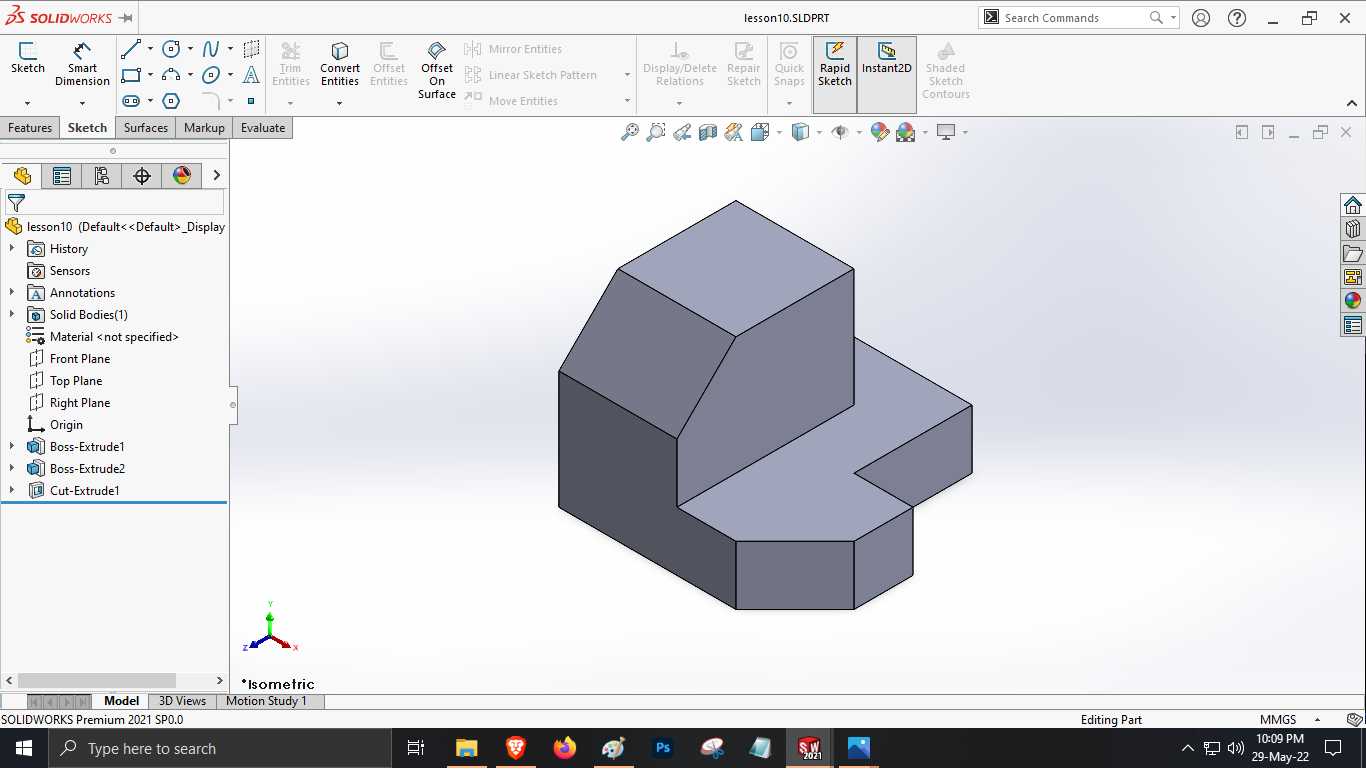Switch to Evaluate tab
The image size is (1366, 780).
click(263, 128)
